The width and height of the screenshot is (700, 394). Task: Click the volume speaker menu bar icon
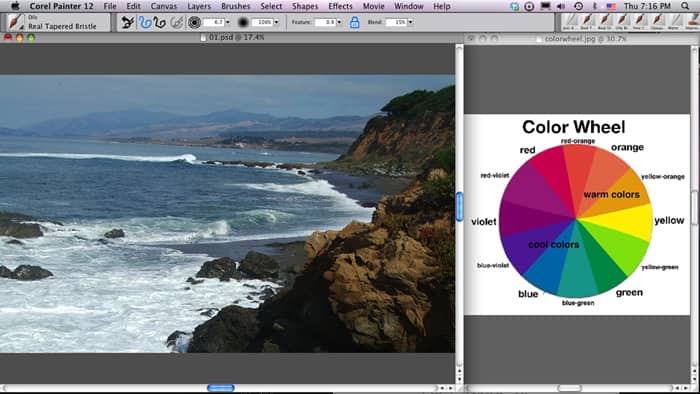coord(561,6)
